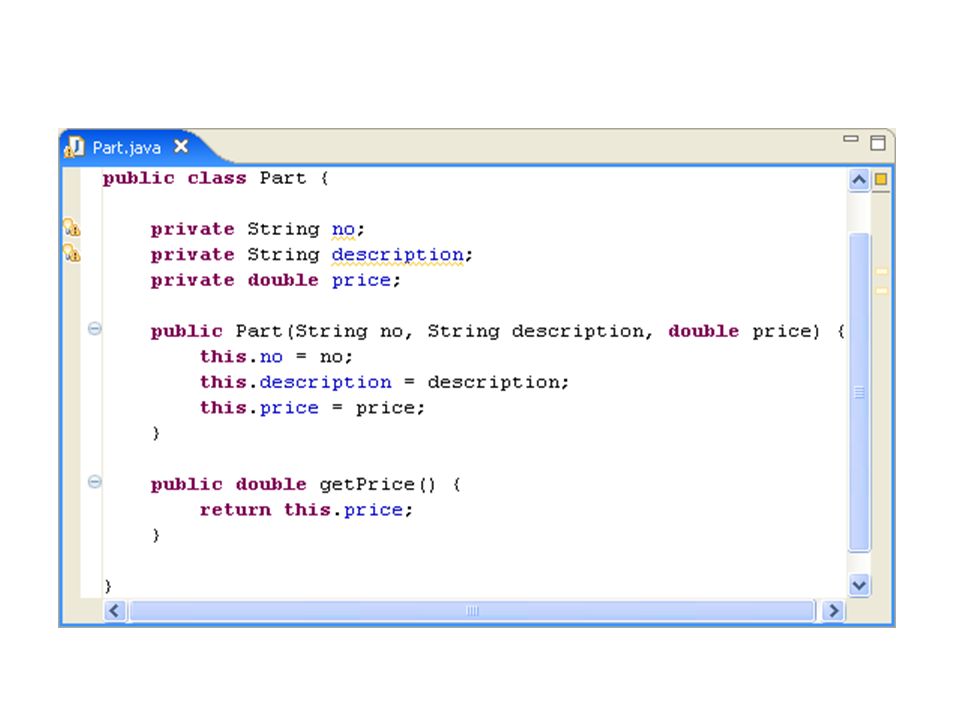Screen dimensions: 960x720
Task: Click the 'class' keyword
Action: pos(217,178)
